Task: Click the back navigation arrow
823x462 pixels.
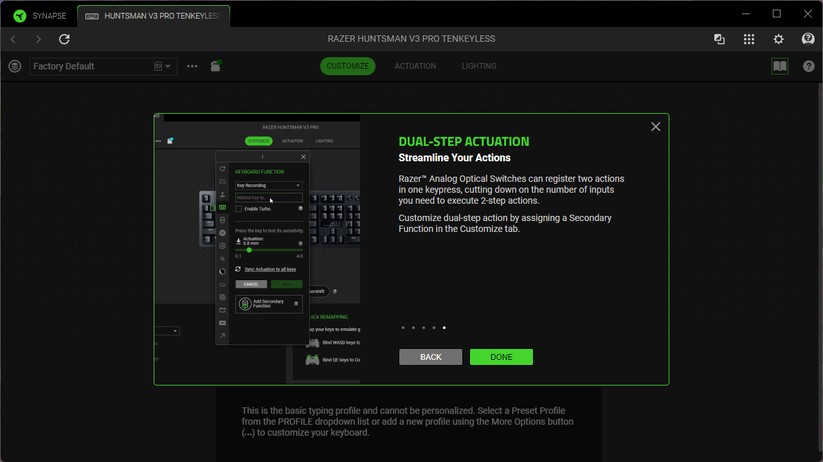Action: pos(13,39)
